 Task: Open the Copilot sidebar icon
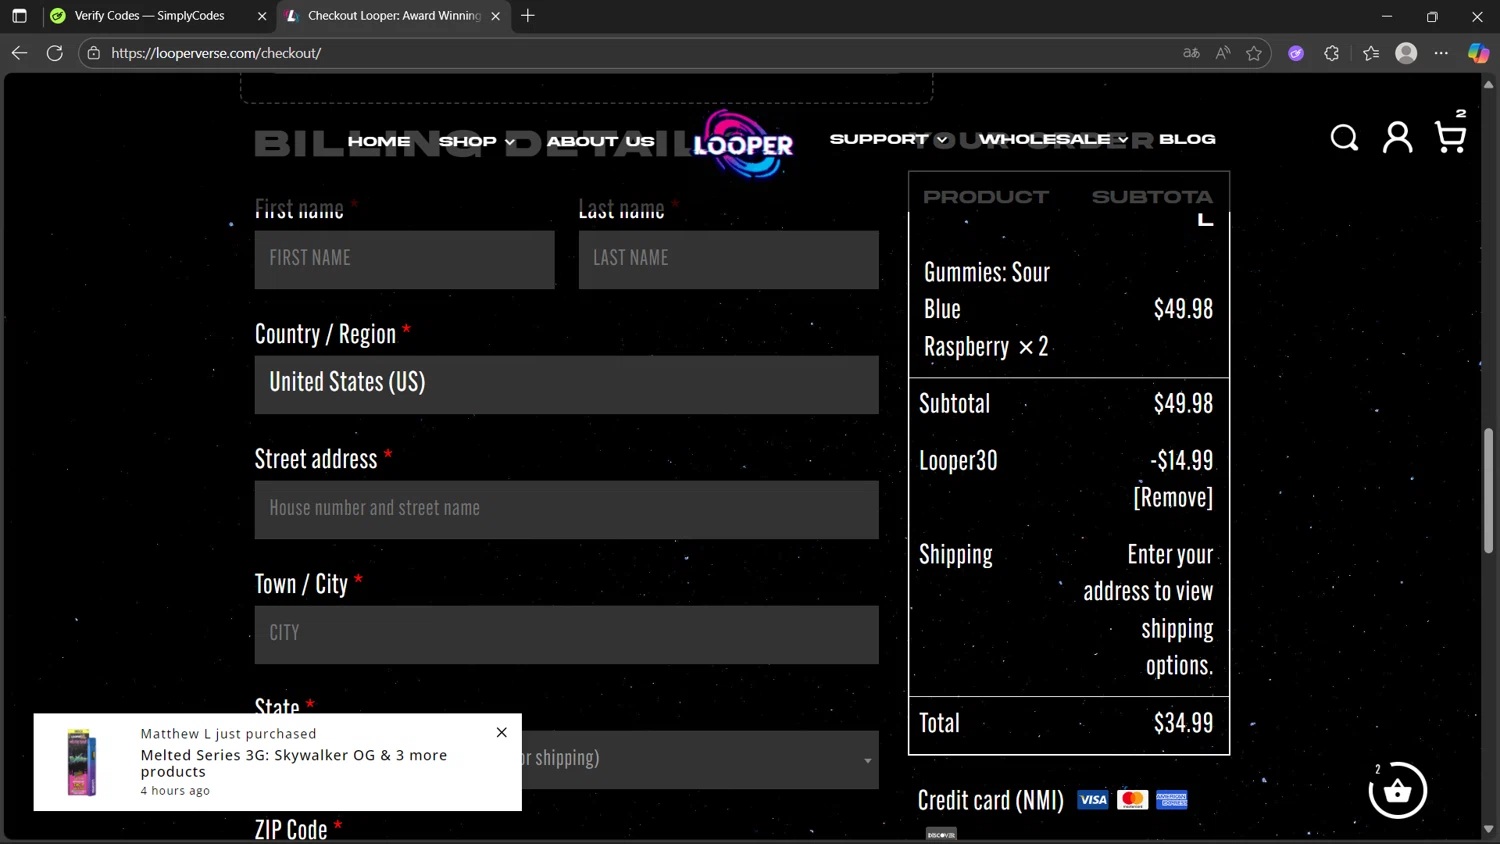(1478, 53)
